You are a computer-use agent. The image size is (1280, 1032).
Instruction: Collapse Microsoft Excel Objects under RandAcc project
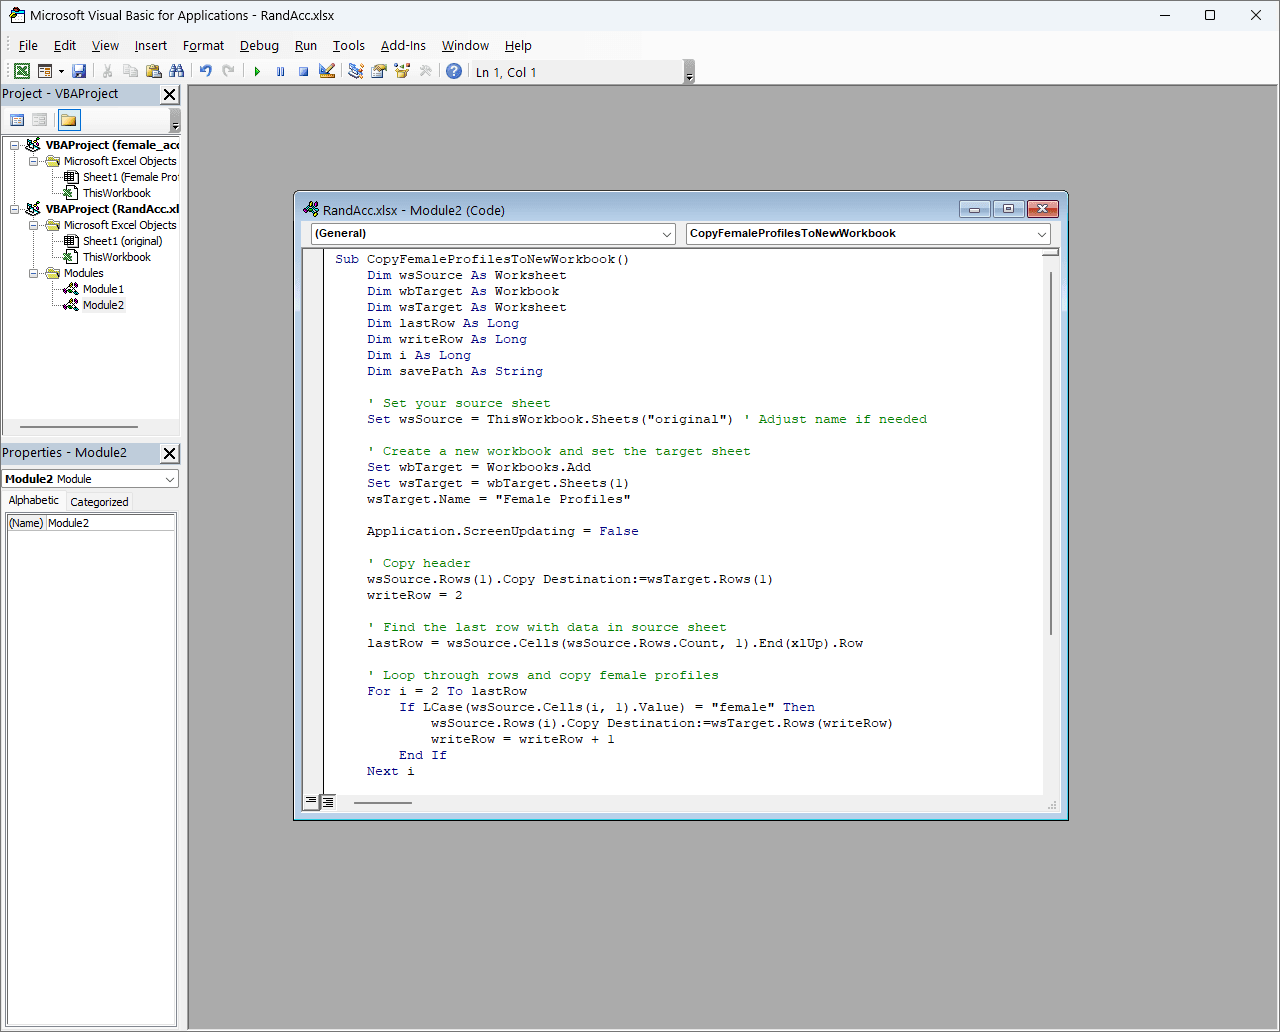[x=34, y=225]
